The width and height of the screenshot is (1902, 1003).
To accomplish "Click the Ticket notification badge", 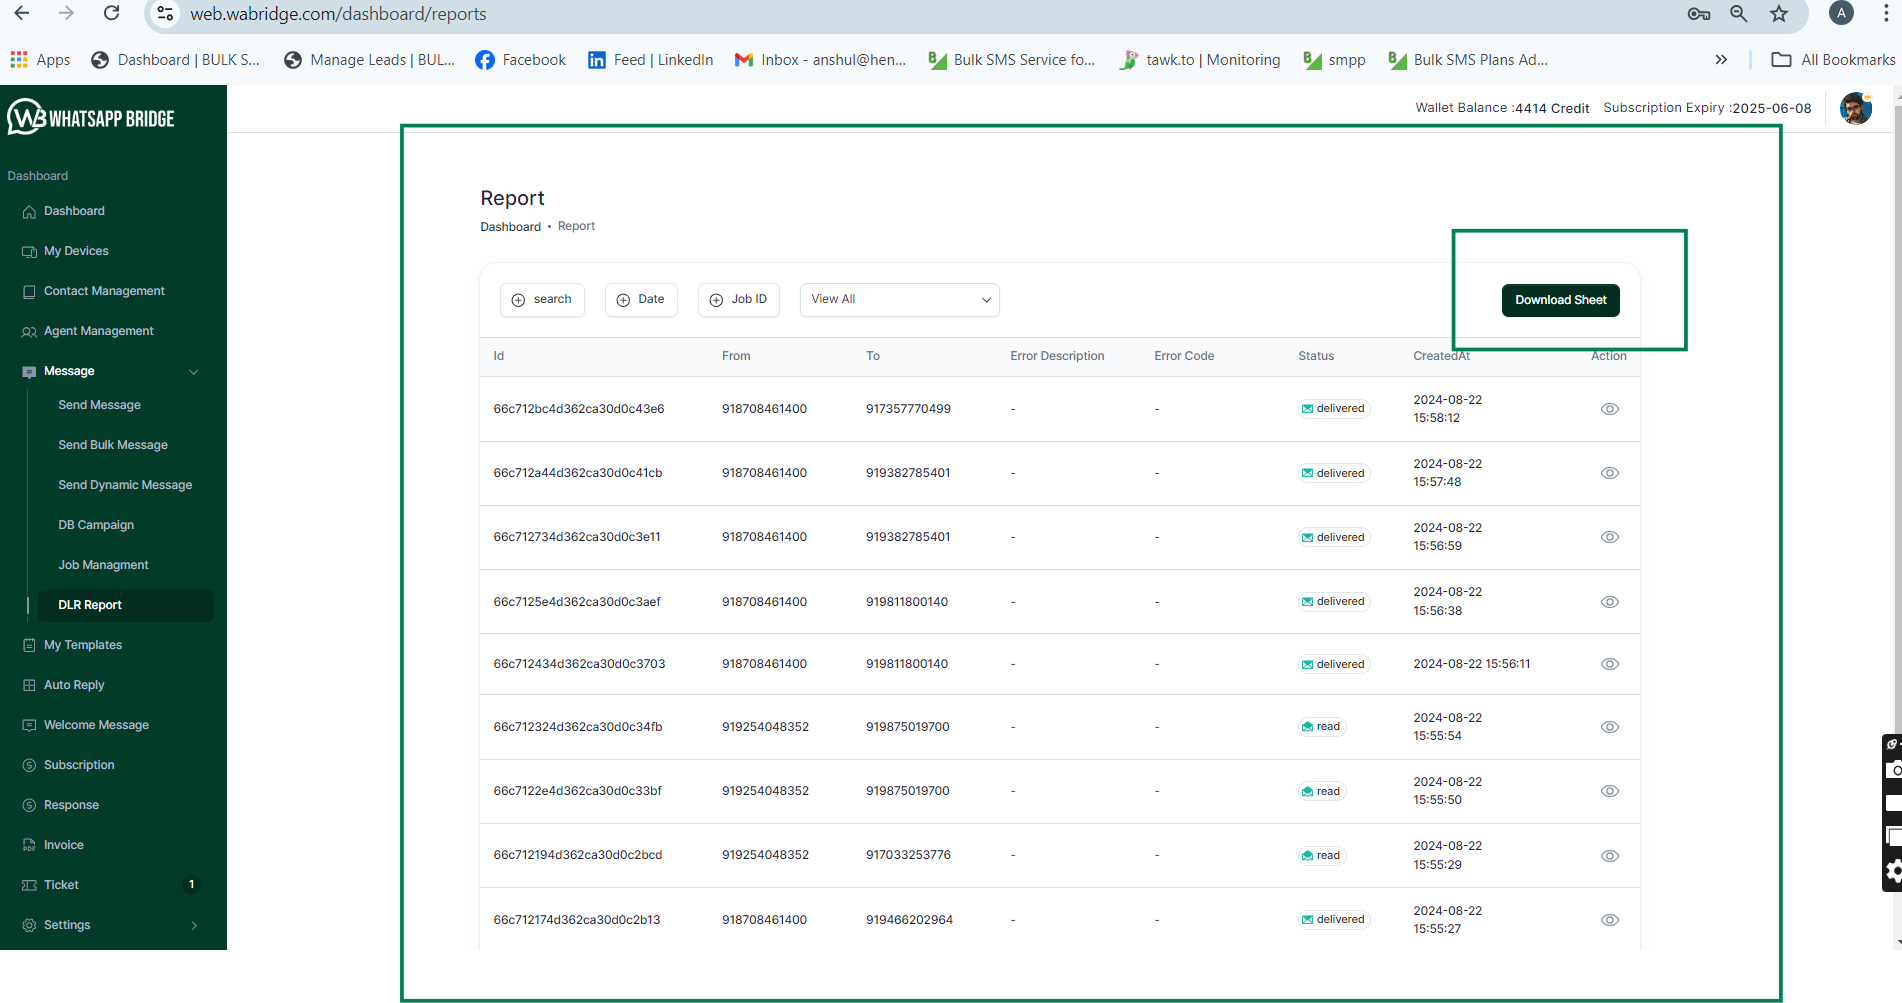I will tap(192, 884).
